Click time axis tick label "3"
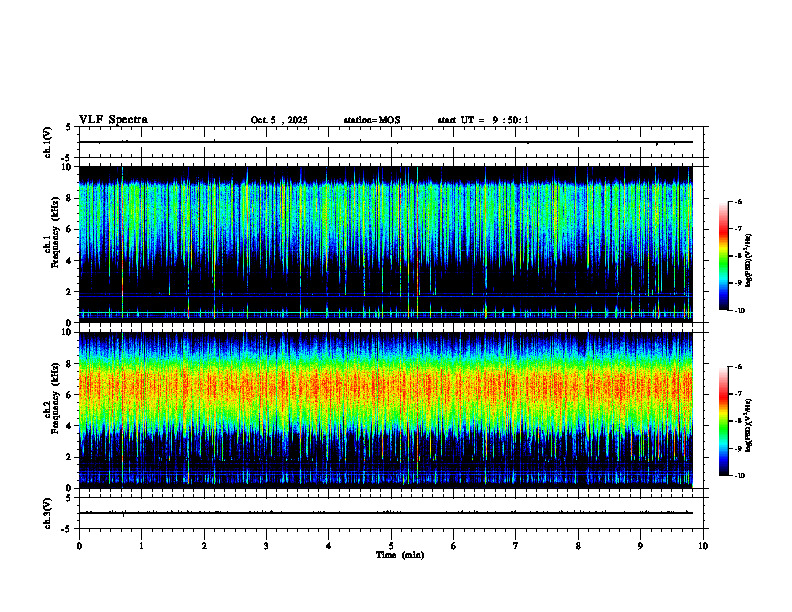The height and width of the screenshot is (612, 792). point(266,546)
